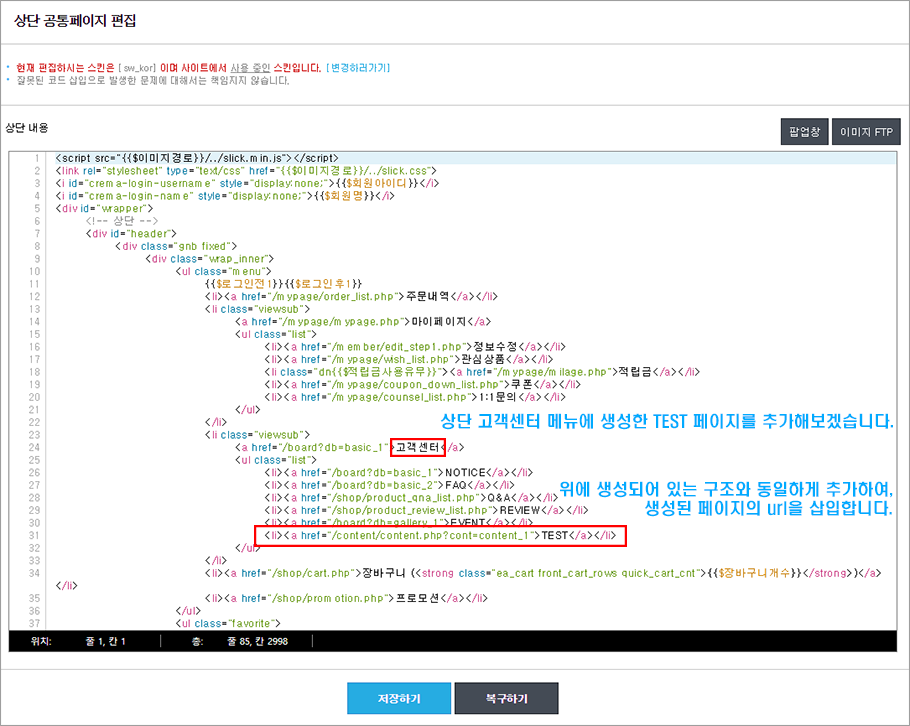Screen dimensions: 910x726
Task: Click the crema-login-username code line
Action: click(x=247, y=183)
